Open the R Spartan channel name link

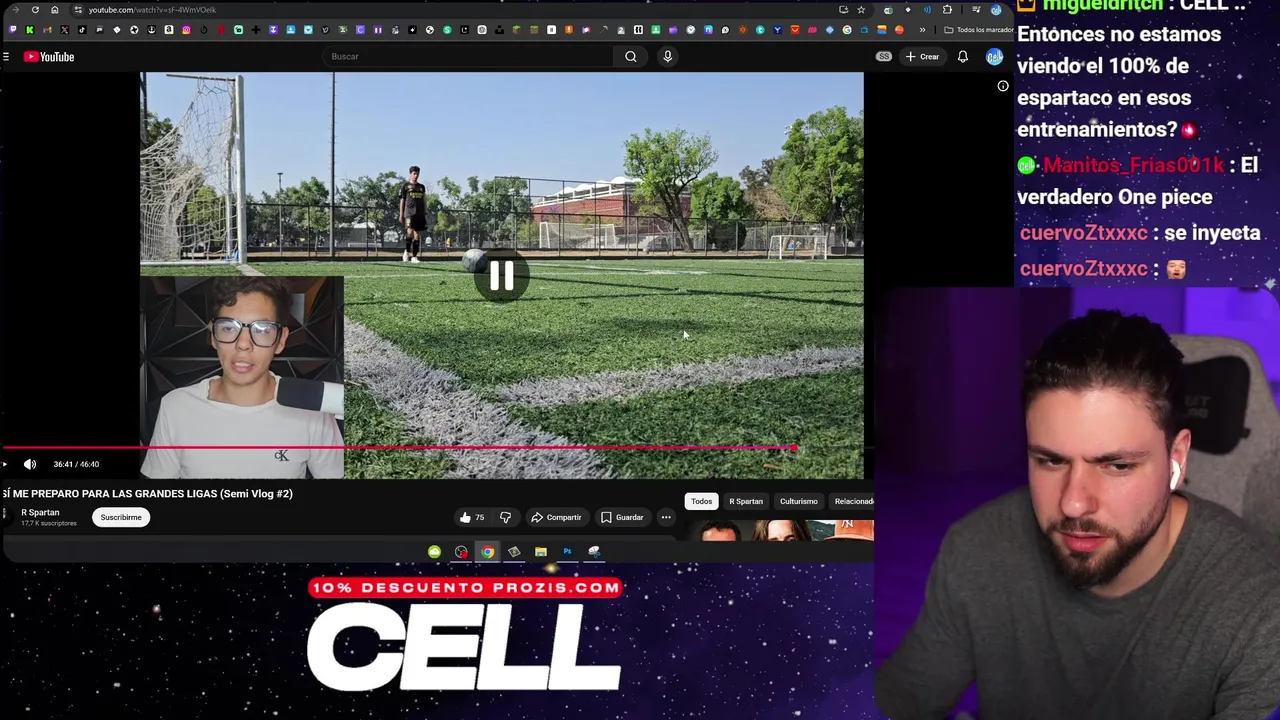[x=40, y=512]
